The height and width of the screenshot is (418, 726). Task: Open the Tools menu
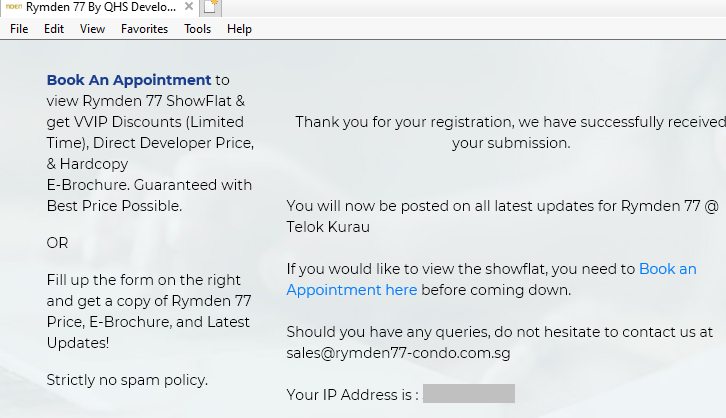click(x=197, y=29)
